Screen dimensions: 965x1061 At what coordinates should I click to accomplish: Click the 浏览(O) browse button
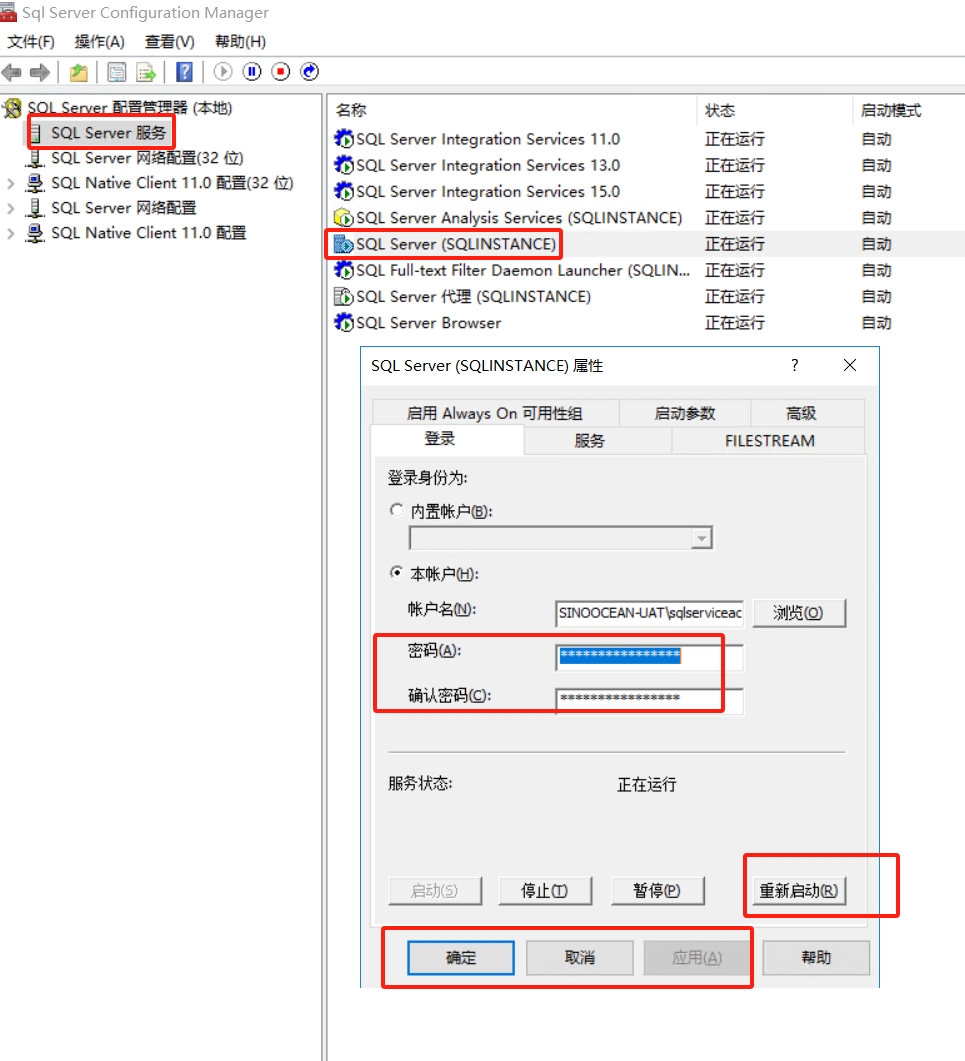[x=798, y=613]
